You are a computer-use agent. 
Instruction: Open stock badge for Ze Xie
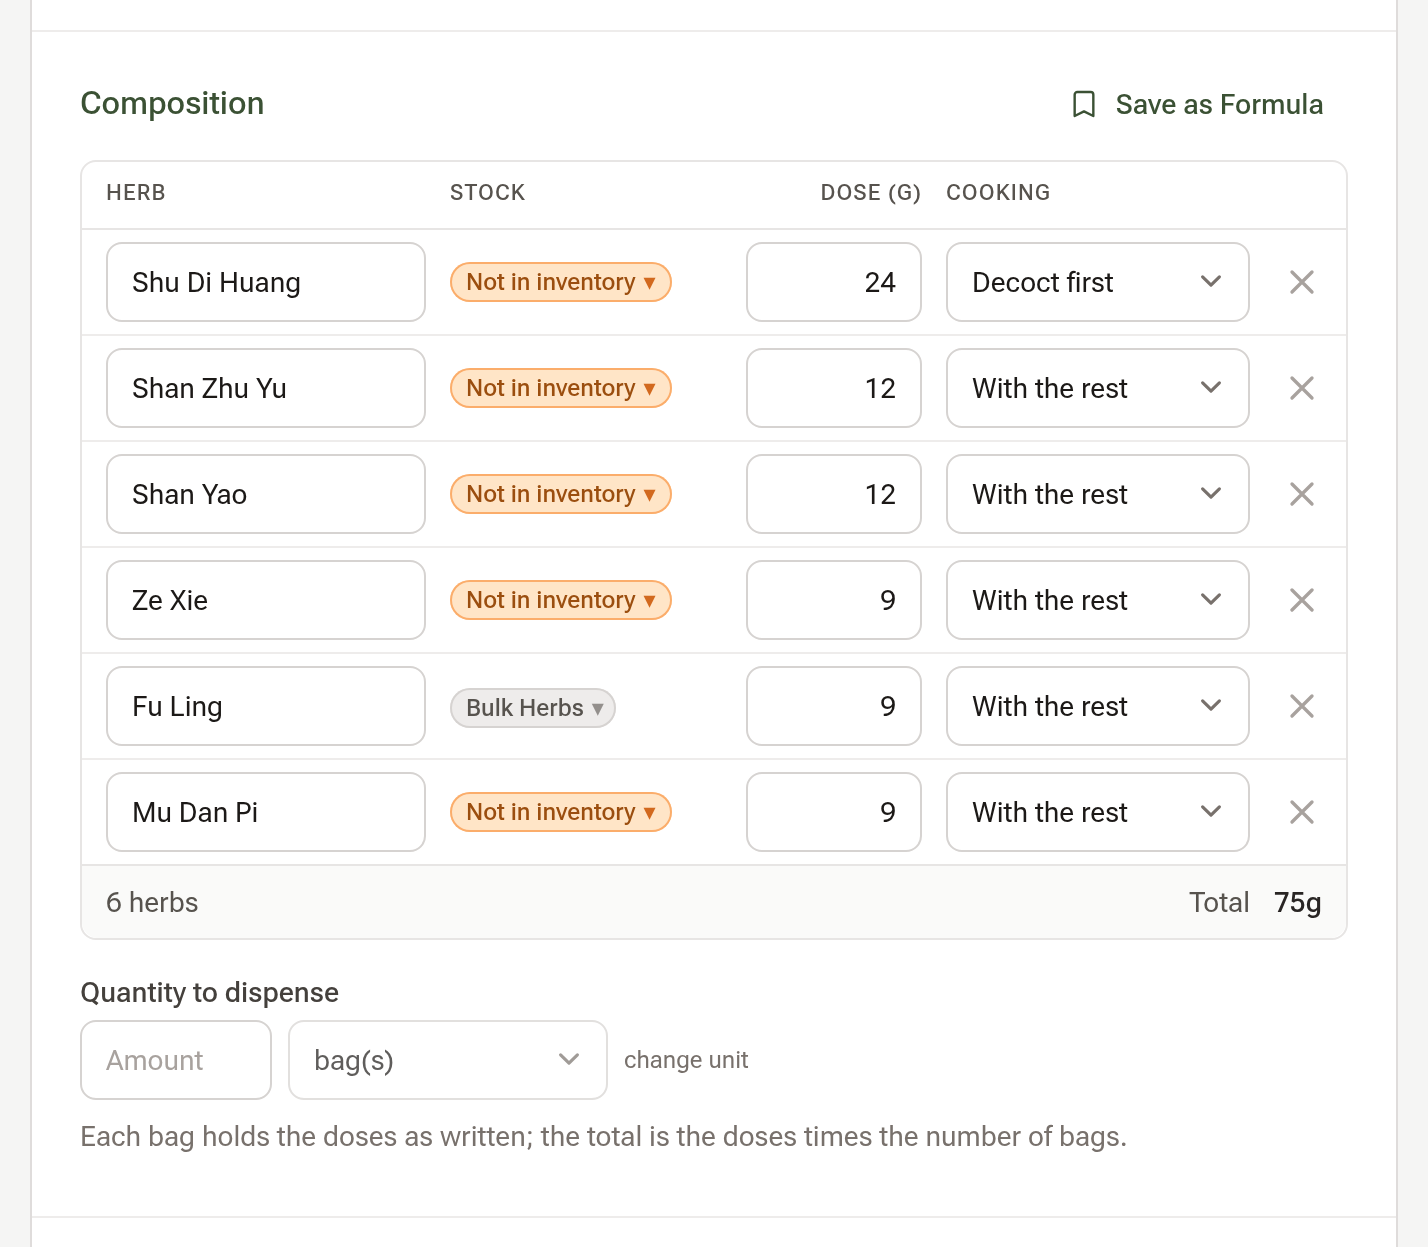coord(561,600)
